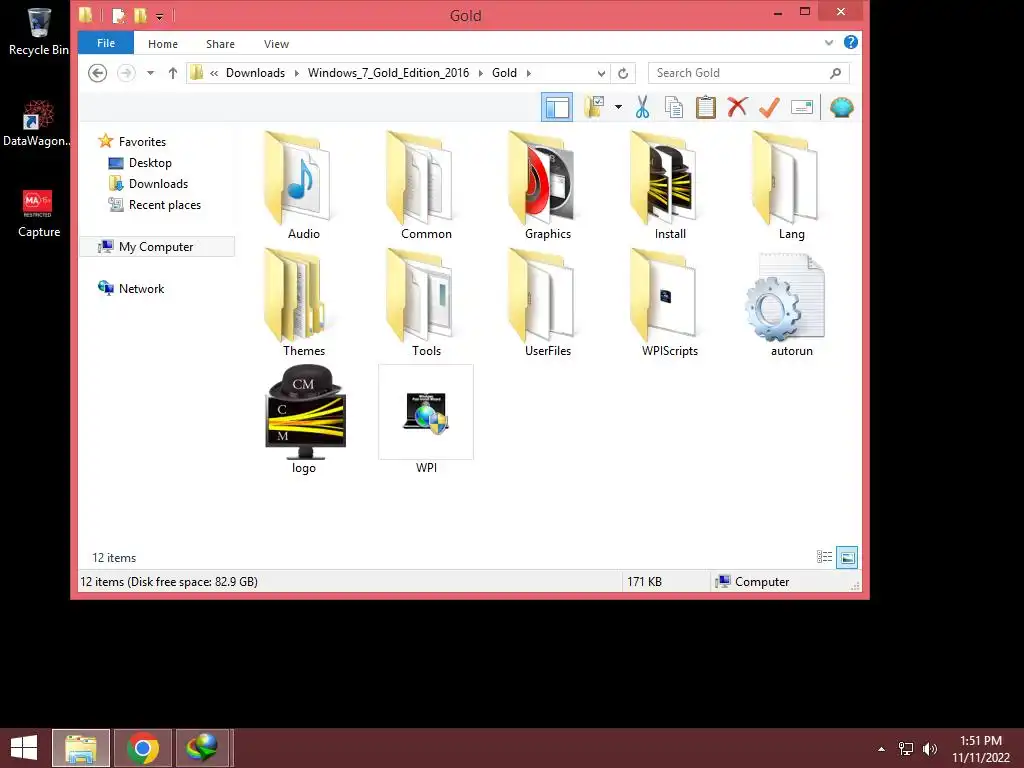Go up one folder level
This screenshot has width=1024, height=768.
(172, 72)
